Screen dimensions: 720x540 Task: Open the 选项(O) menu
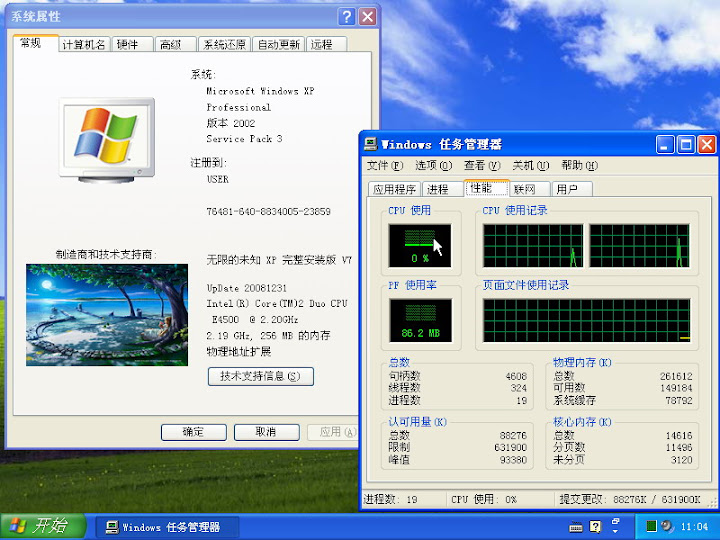(433, 165)
